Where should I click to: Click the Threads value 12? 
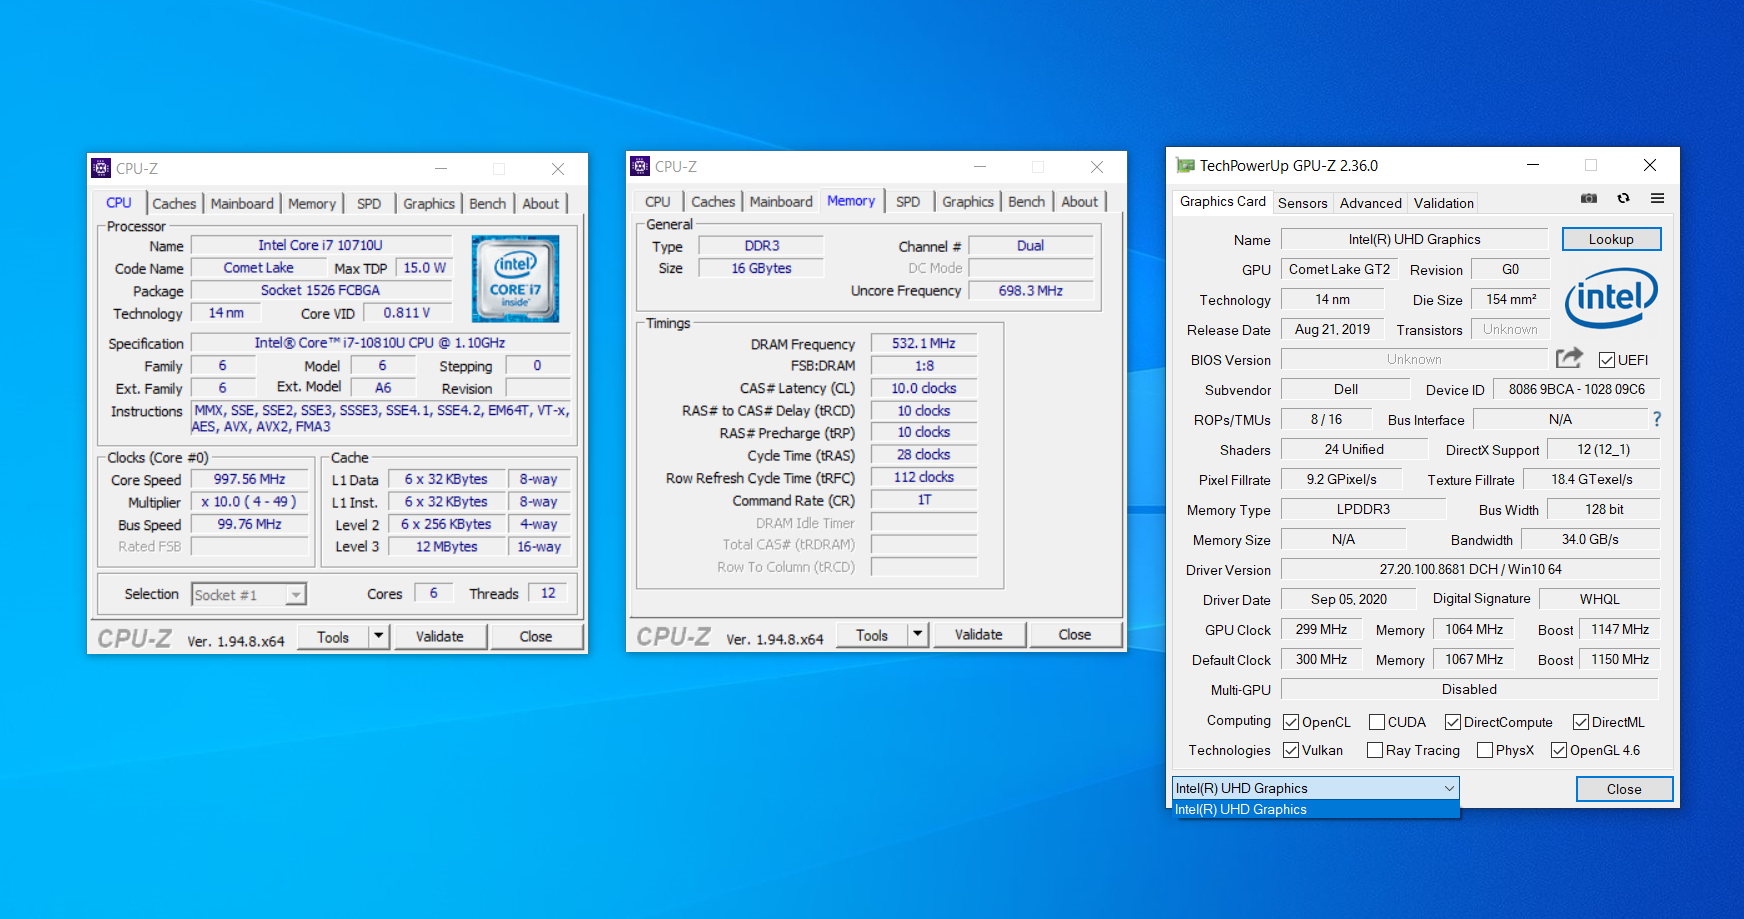click(x=548, y=593)
